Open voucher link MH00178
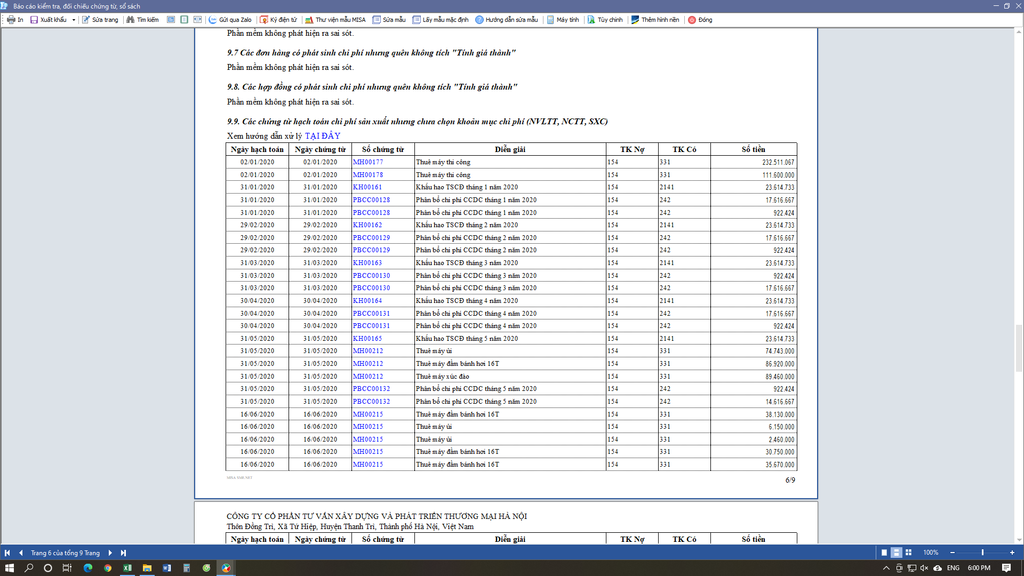Image resolution: width=1024 pixels, height=576 pixels. pos(368,174)
